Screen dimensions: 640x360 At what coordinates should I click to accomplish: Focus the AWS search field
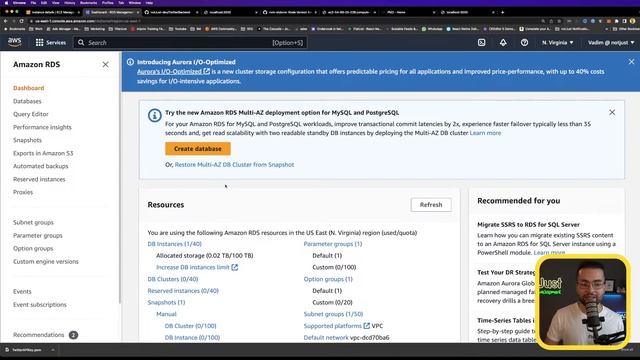(190, 42)
